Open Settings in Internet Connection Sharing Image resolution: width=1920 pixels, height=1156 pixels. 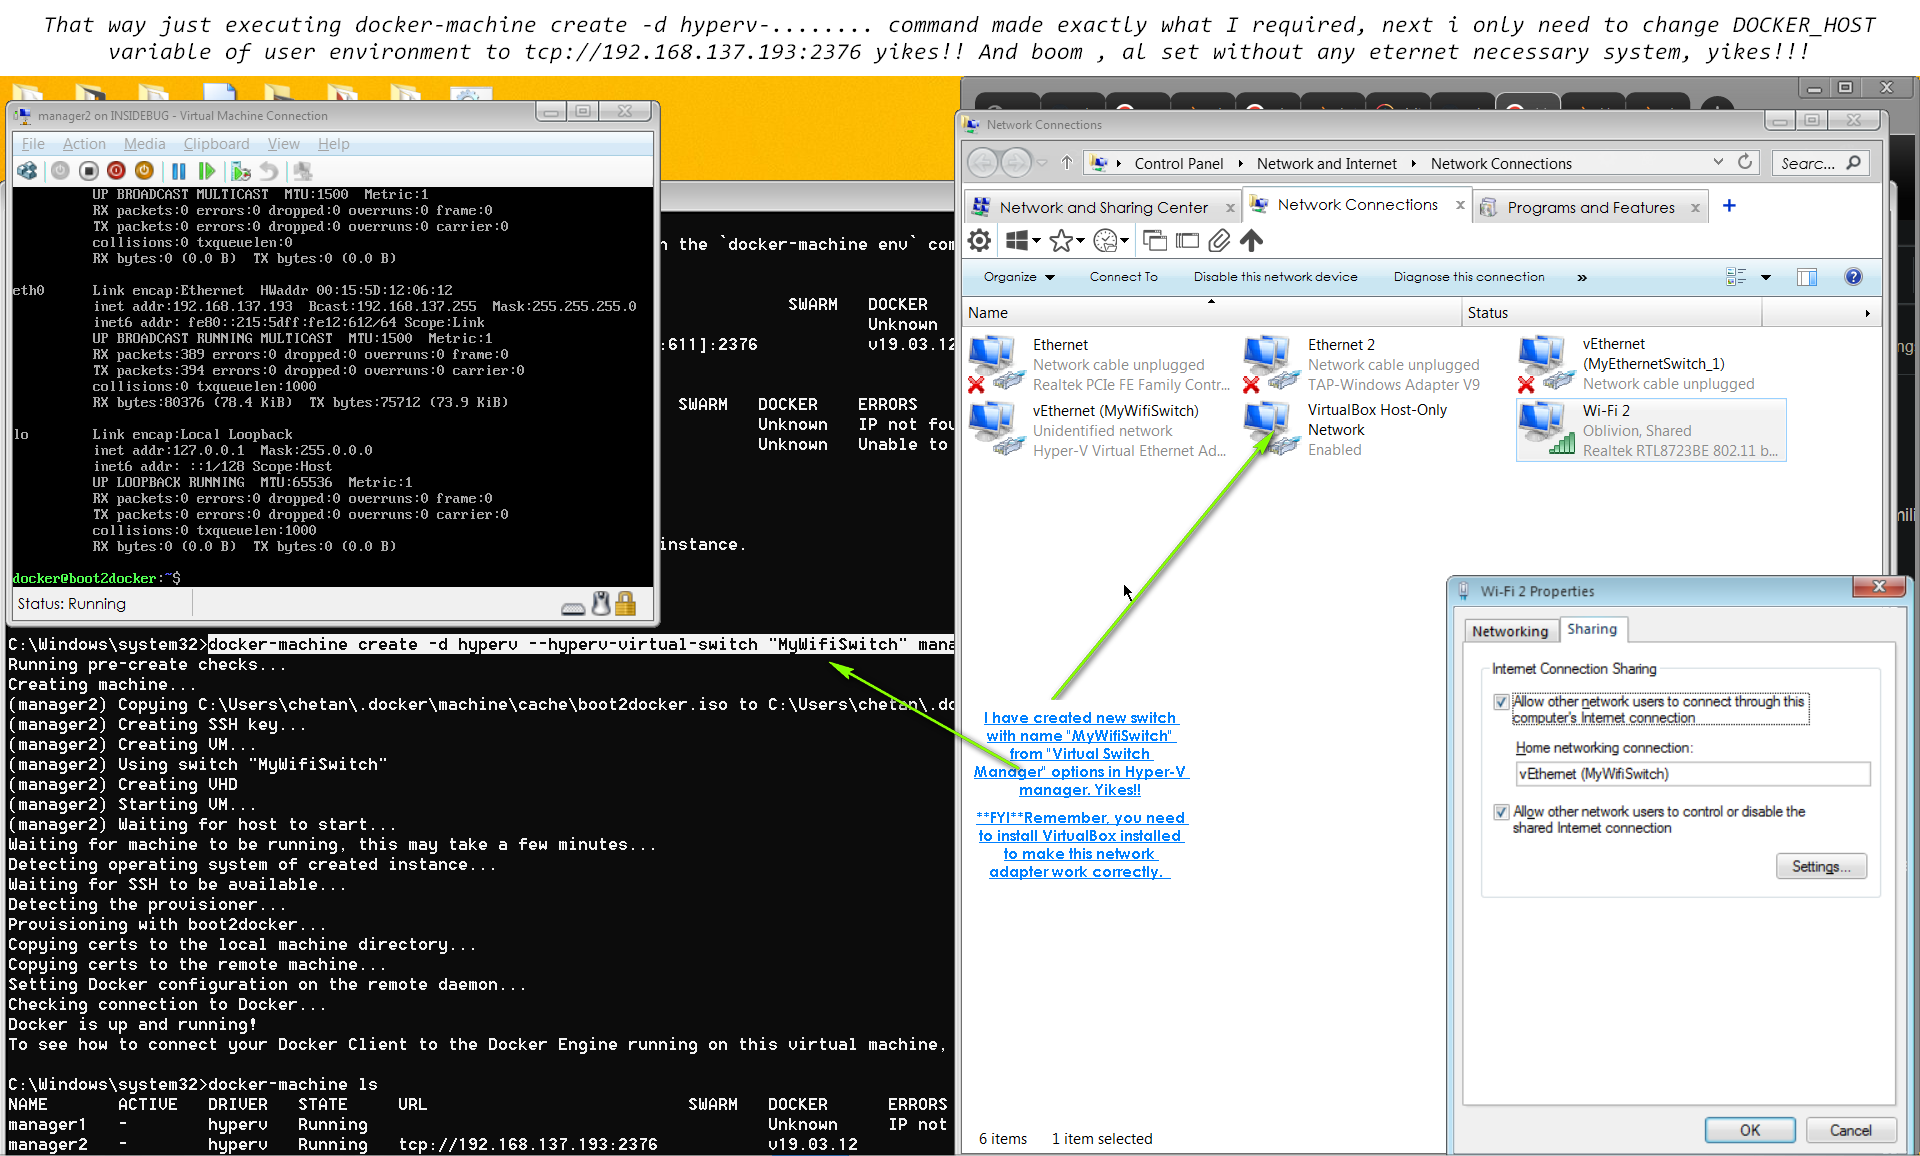(1821, 866)
